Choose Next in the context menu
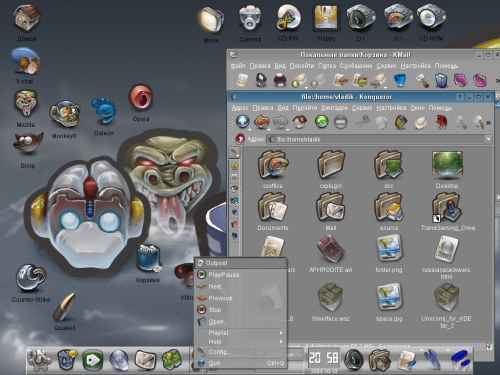 tap(240, 286)
